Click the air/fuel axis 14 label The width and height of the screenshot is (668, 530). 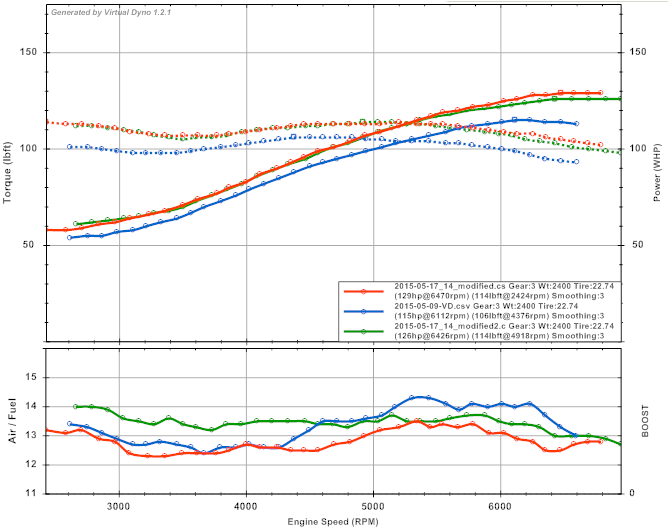32,406
